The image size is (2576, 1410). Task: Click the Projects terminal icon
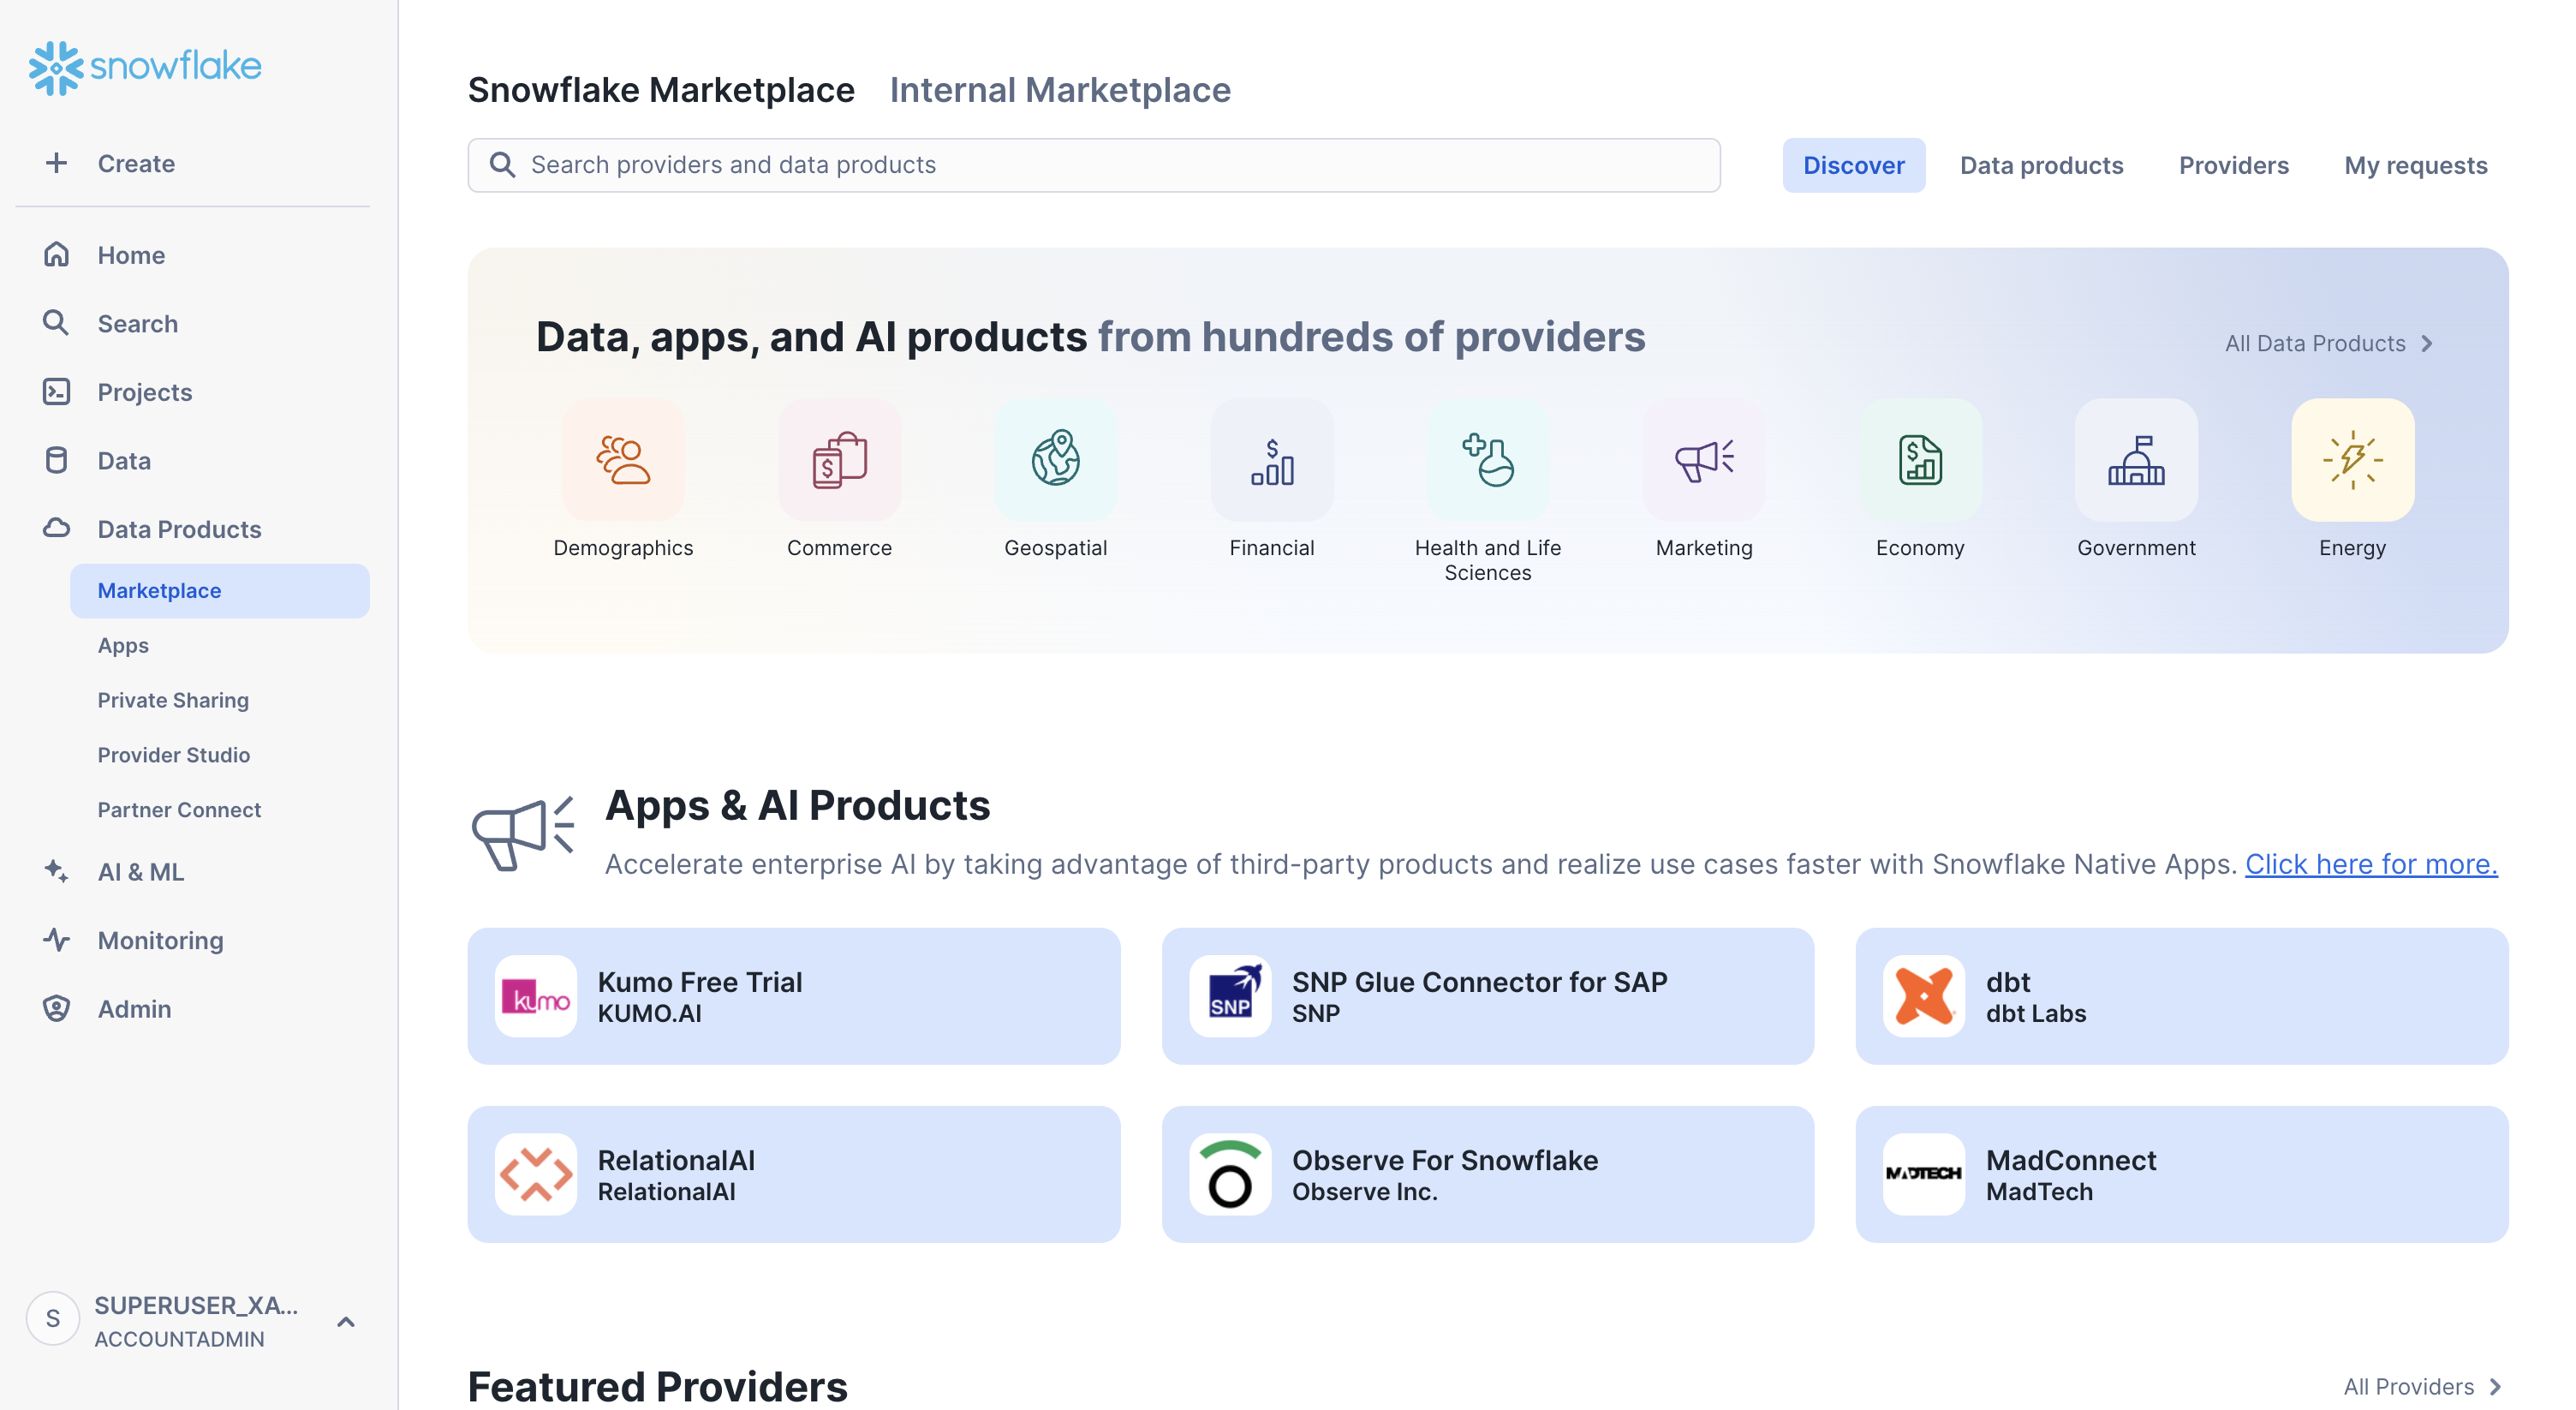(x=56, y=392)
